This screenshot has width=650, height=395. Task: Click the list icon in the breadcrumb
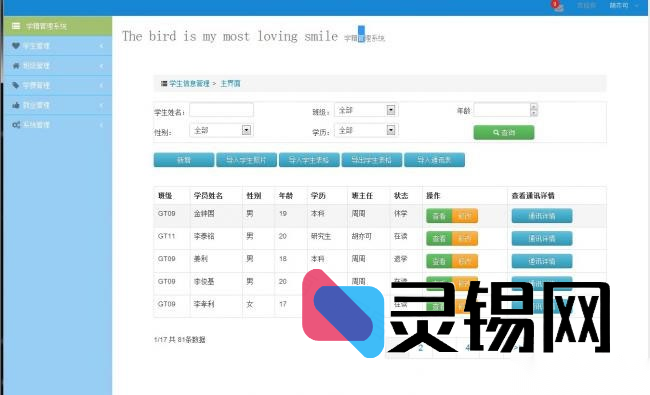[x=164, y=84]
